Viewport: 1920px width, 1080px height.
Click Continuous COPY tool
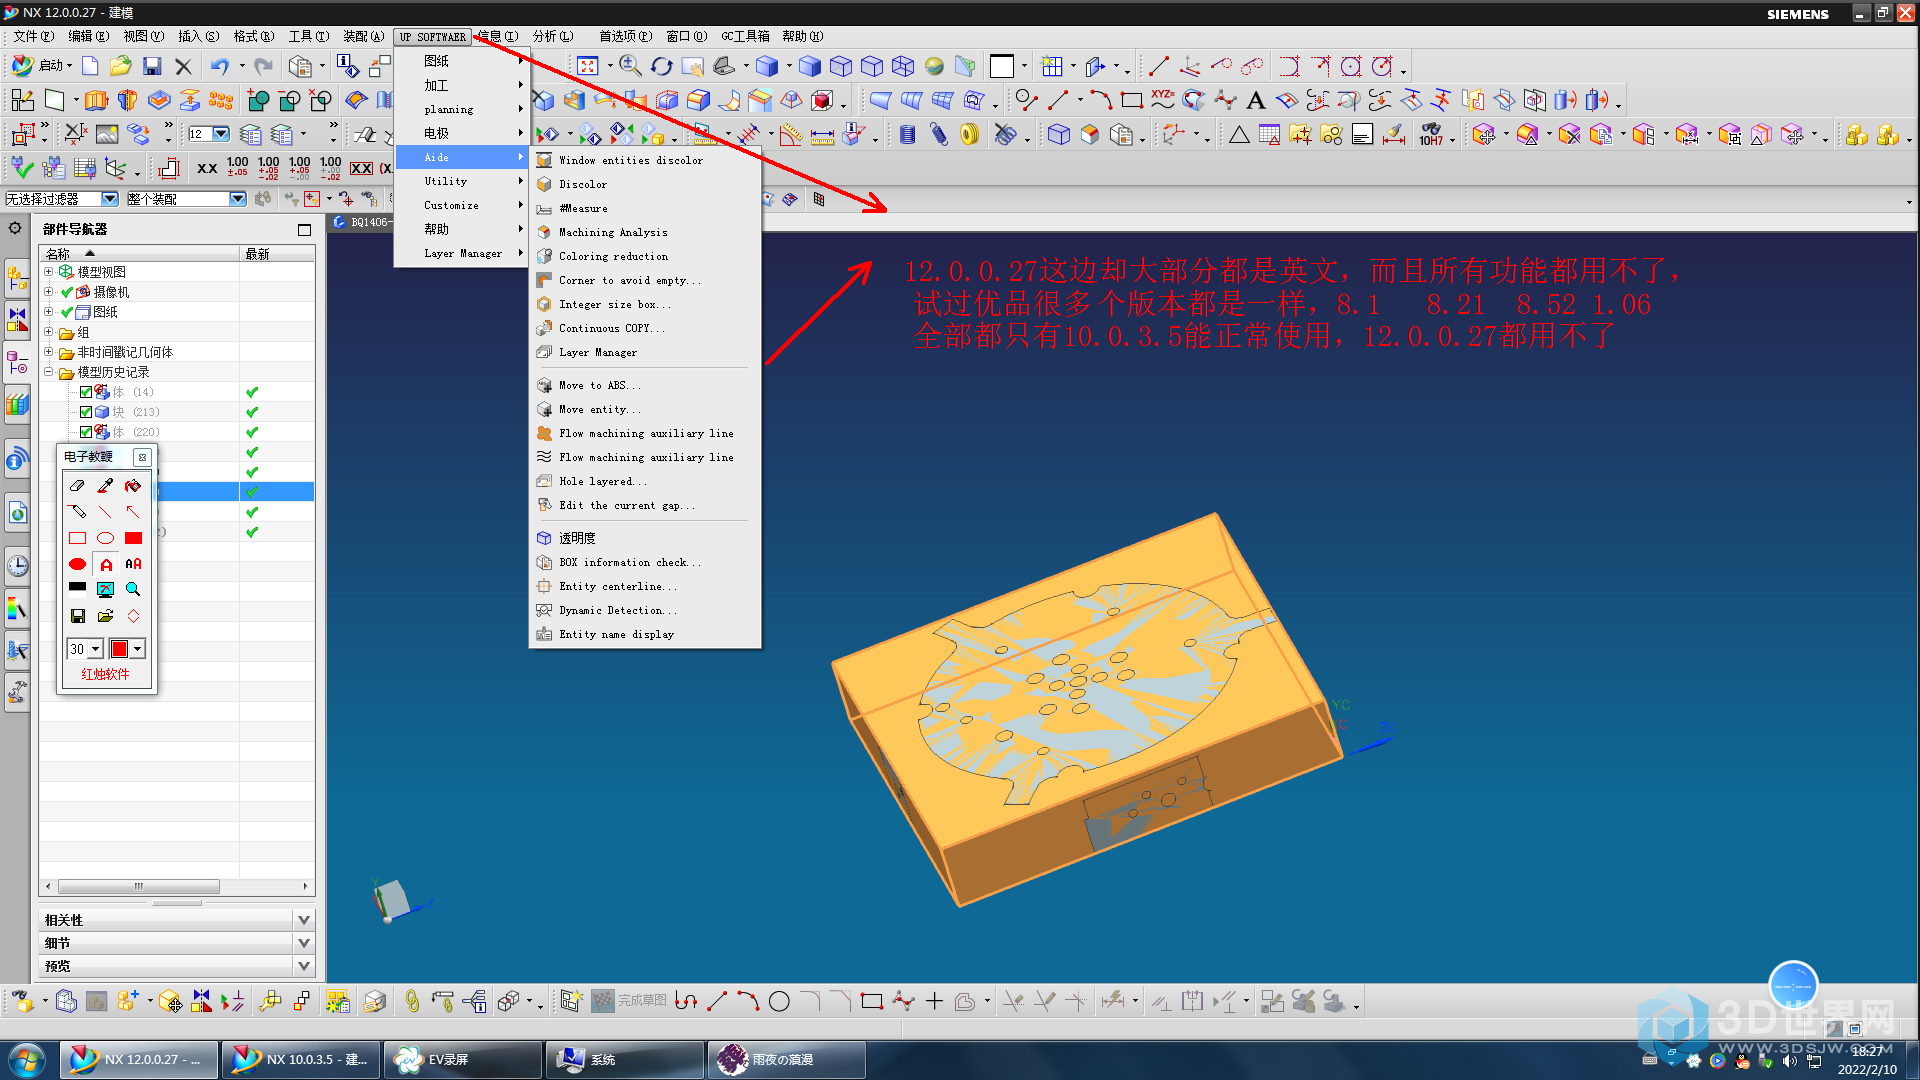613,328
